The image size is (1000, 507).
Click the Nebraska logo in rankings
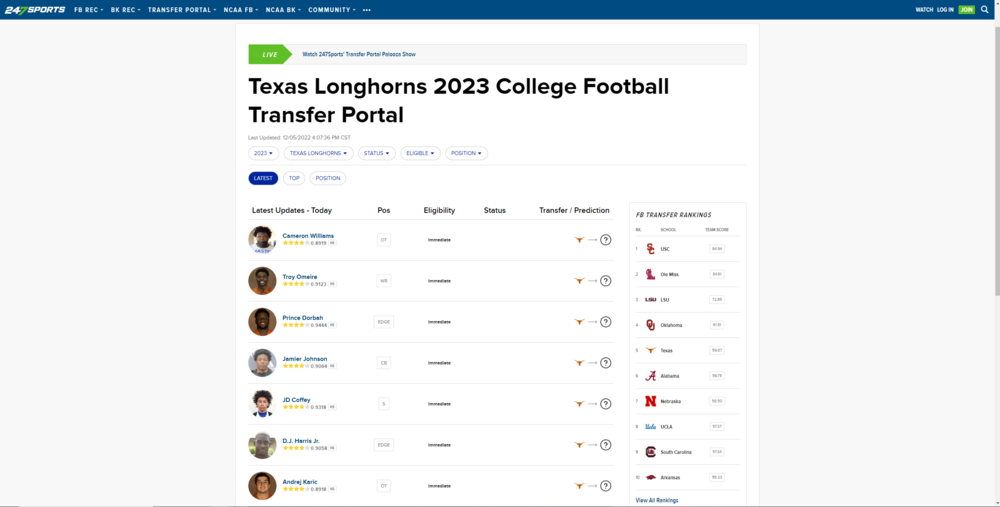(x=650, y=401)
